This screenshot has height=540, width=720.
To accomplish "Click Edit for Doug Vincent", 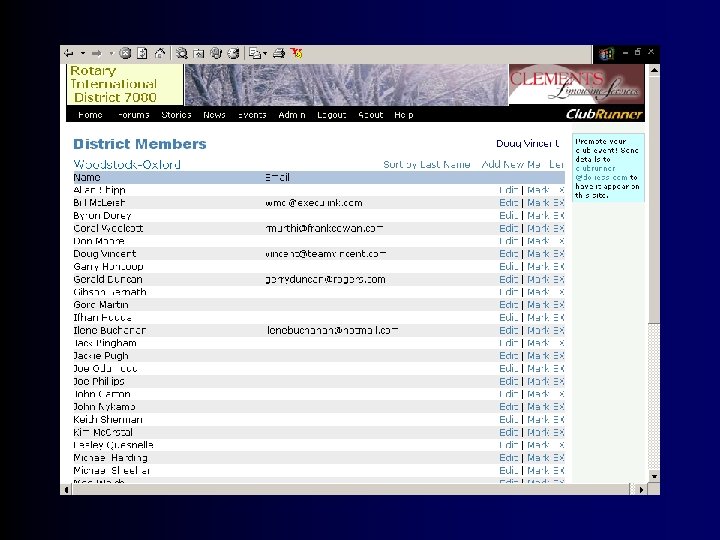I will tap(508, 254).
